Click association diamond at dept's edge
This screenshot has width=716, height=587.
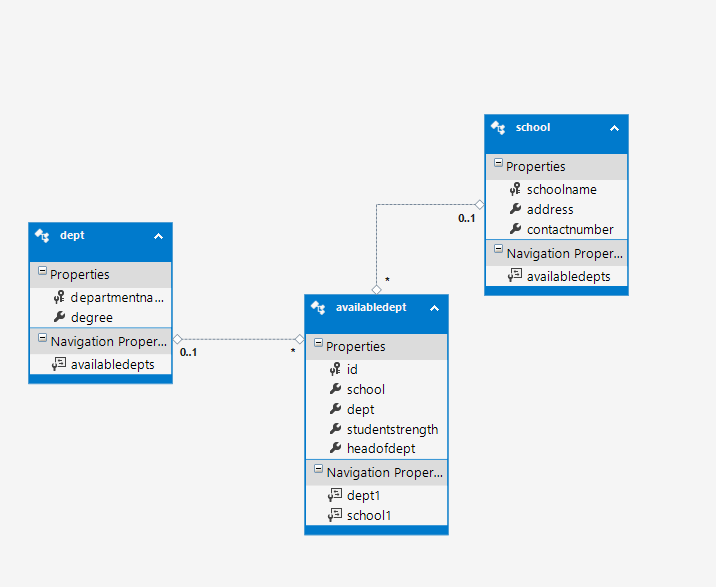pos(178,339)
